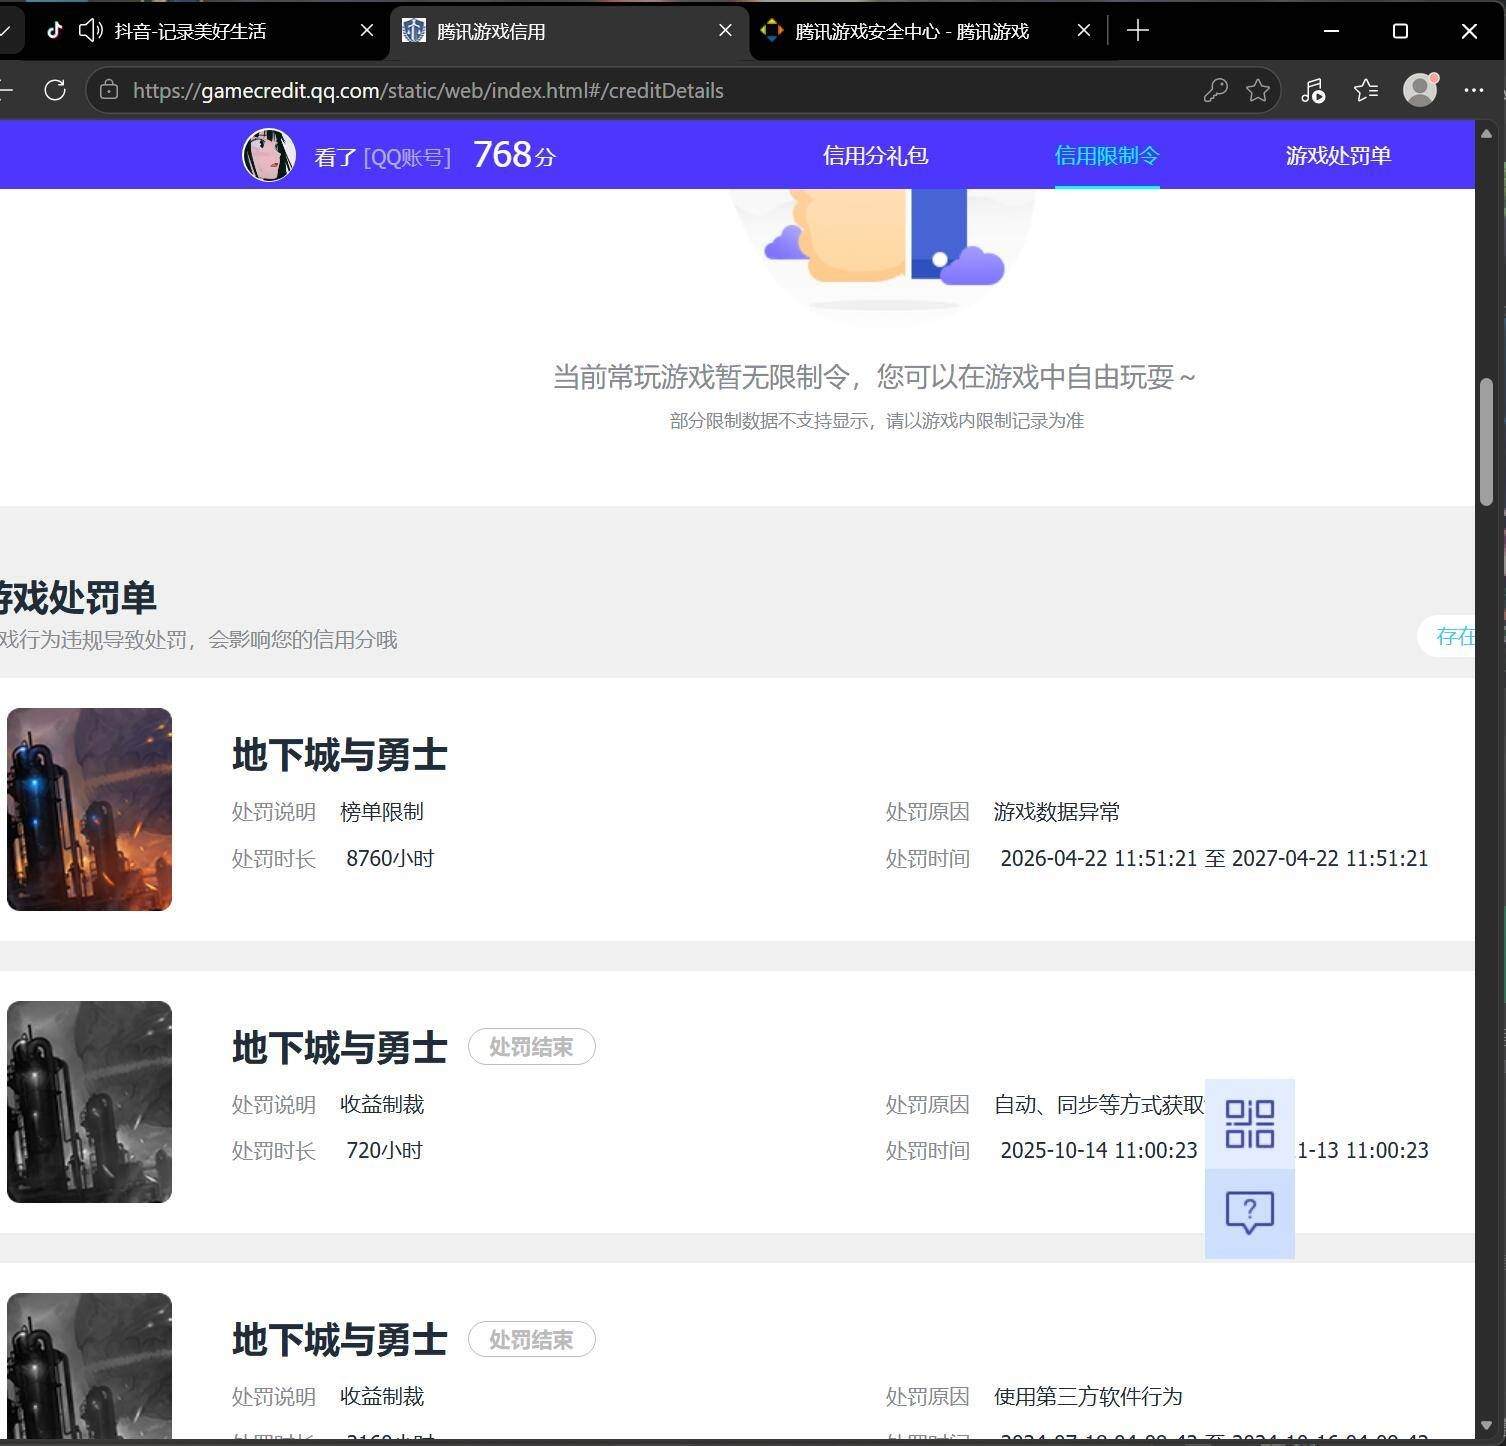The image size is (1506, 1446).
Task: Click the 看了 [QQ账号] username
Action: [x=383, y=157]
